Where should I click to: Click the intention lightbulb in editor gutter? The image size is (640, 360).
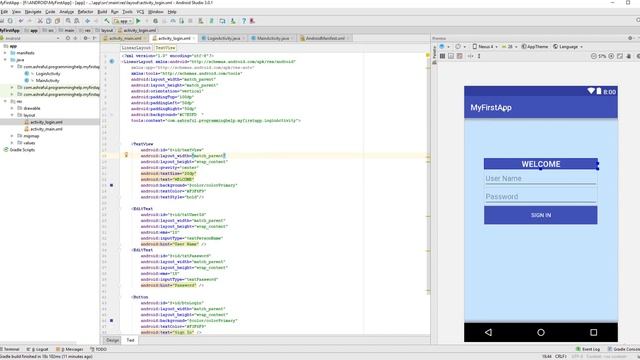126,155
